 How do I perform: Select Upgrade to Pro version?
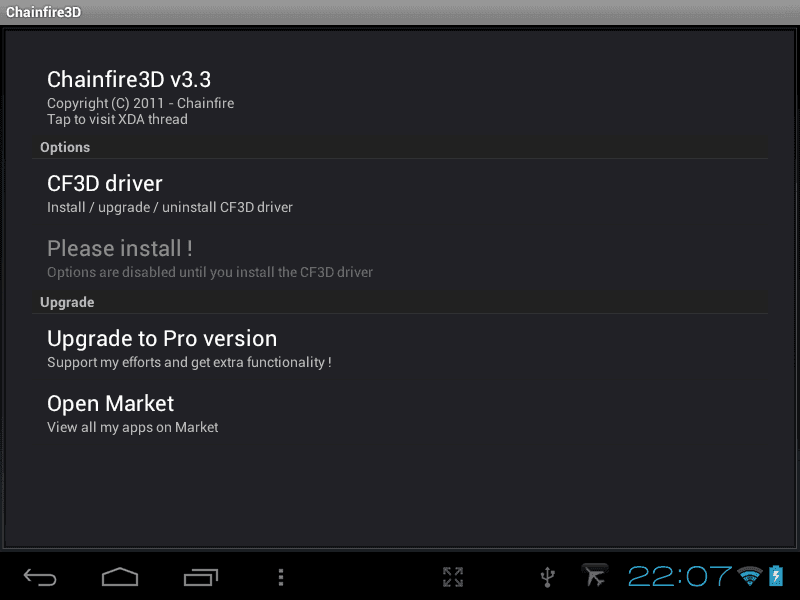[x=400, y=349]
